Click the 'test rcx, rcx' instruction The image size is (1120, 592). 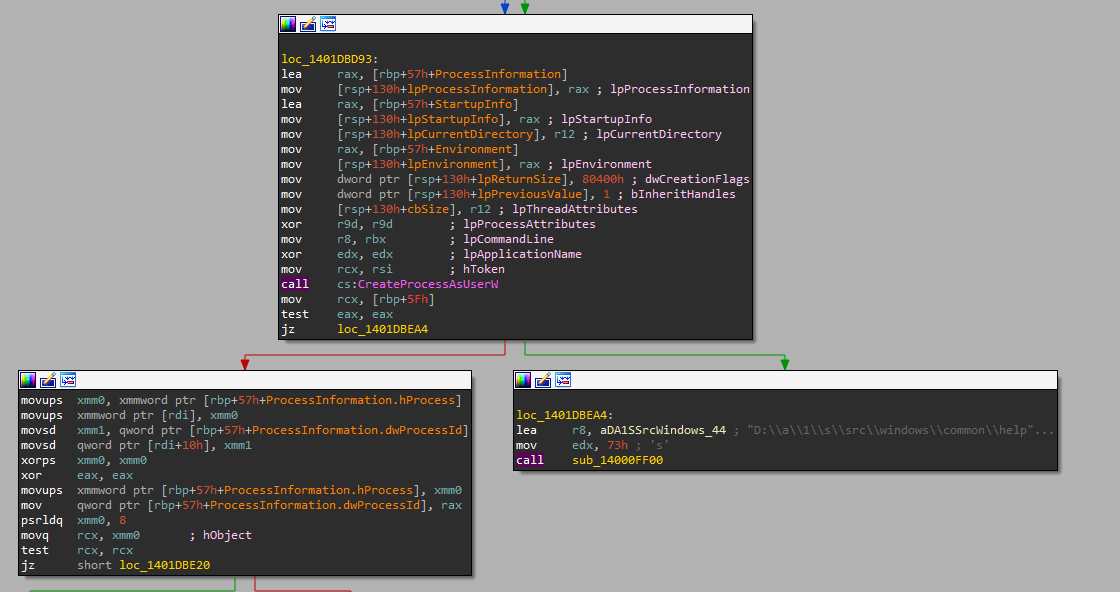77,550
